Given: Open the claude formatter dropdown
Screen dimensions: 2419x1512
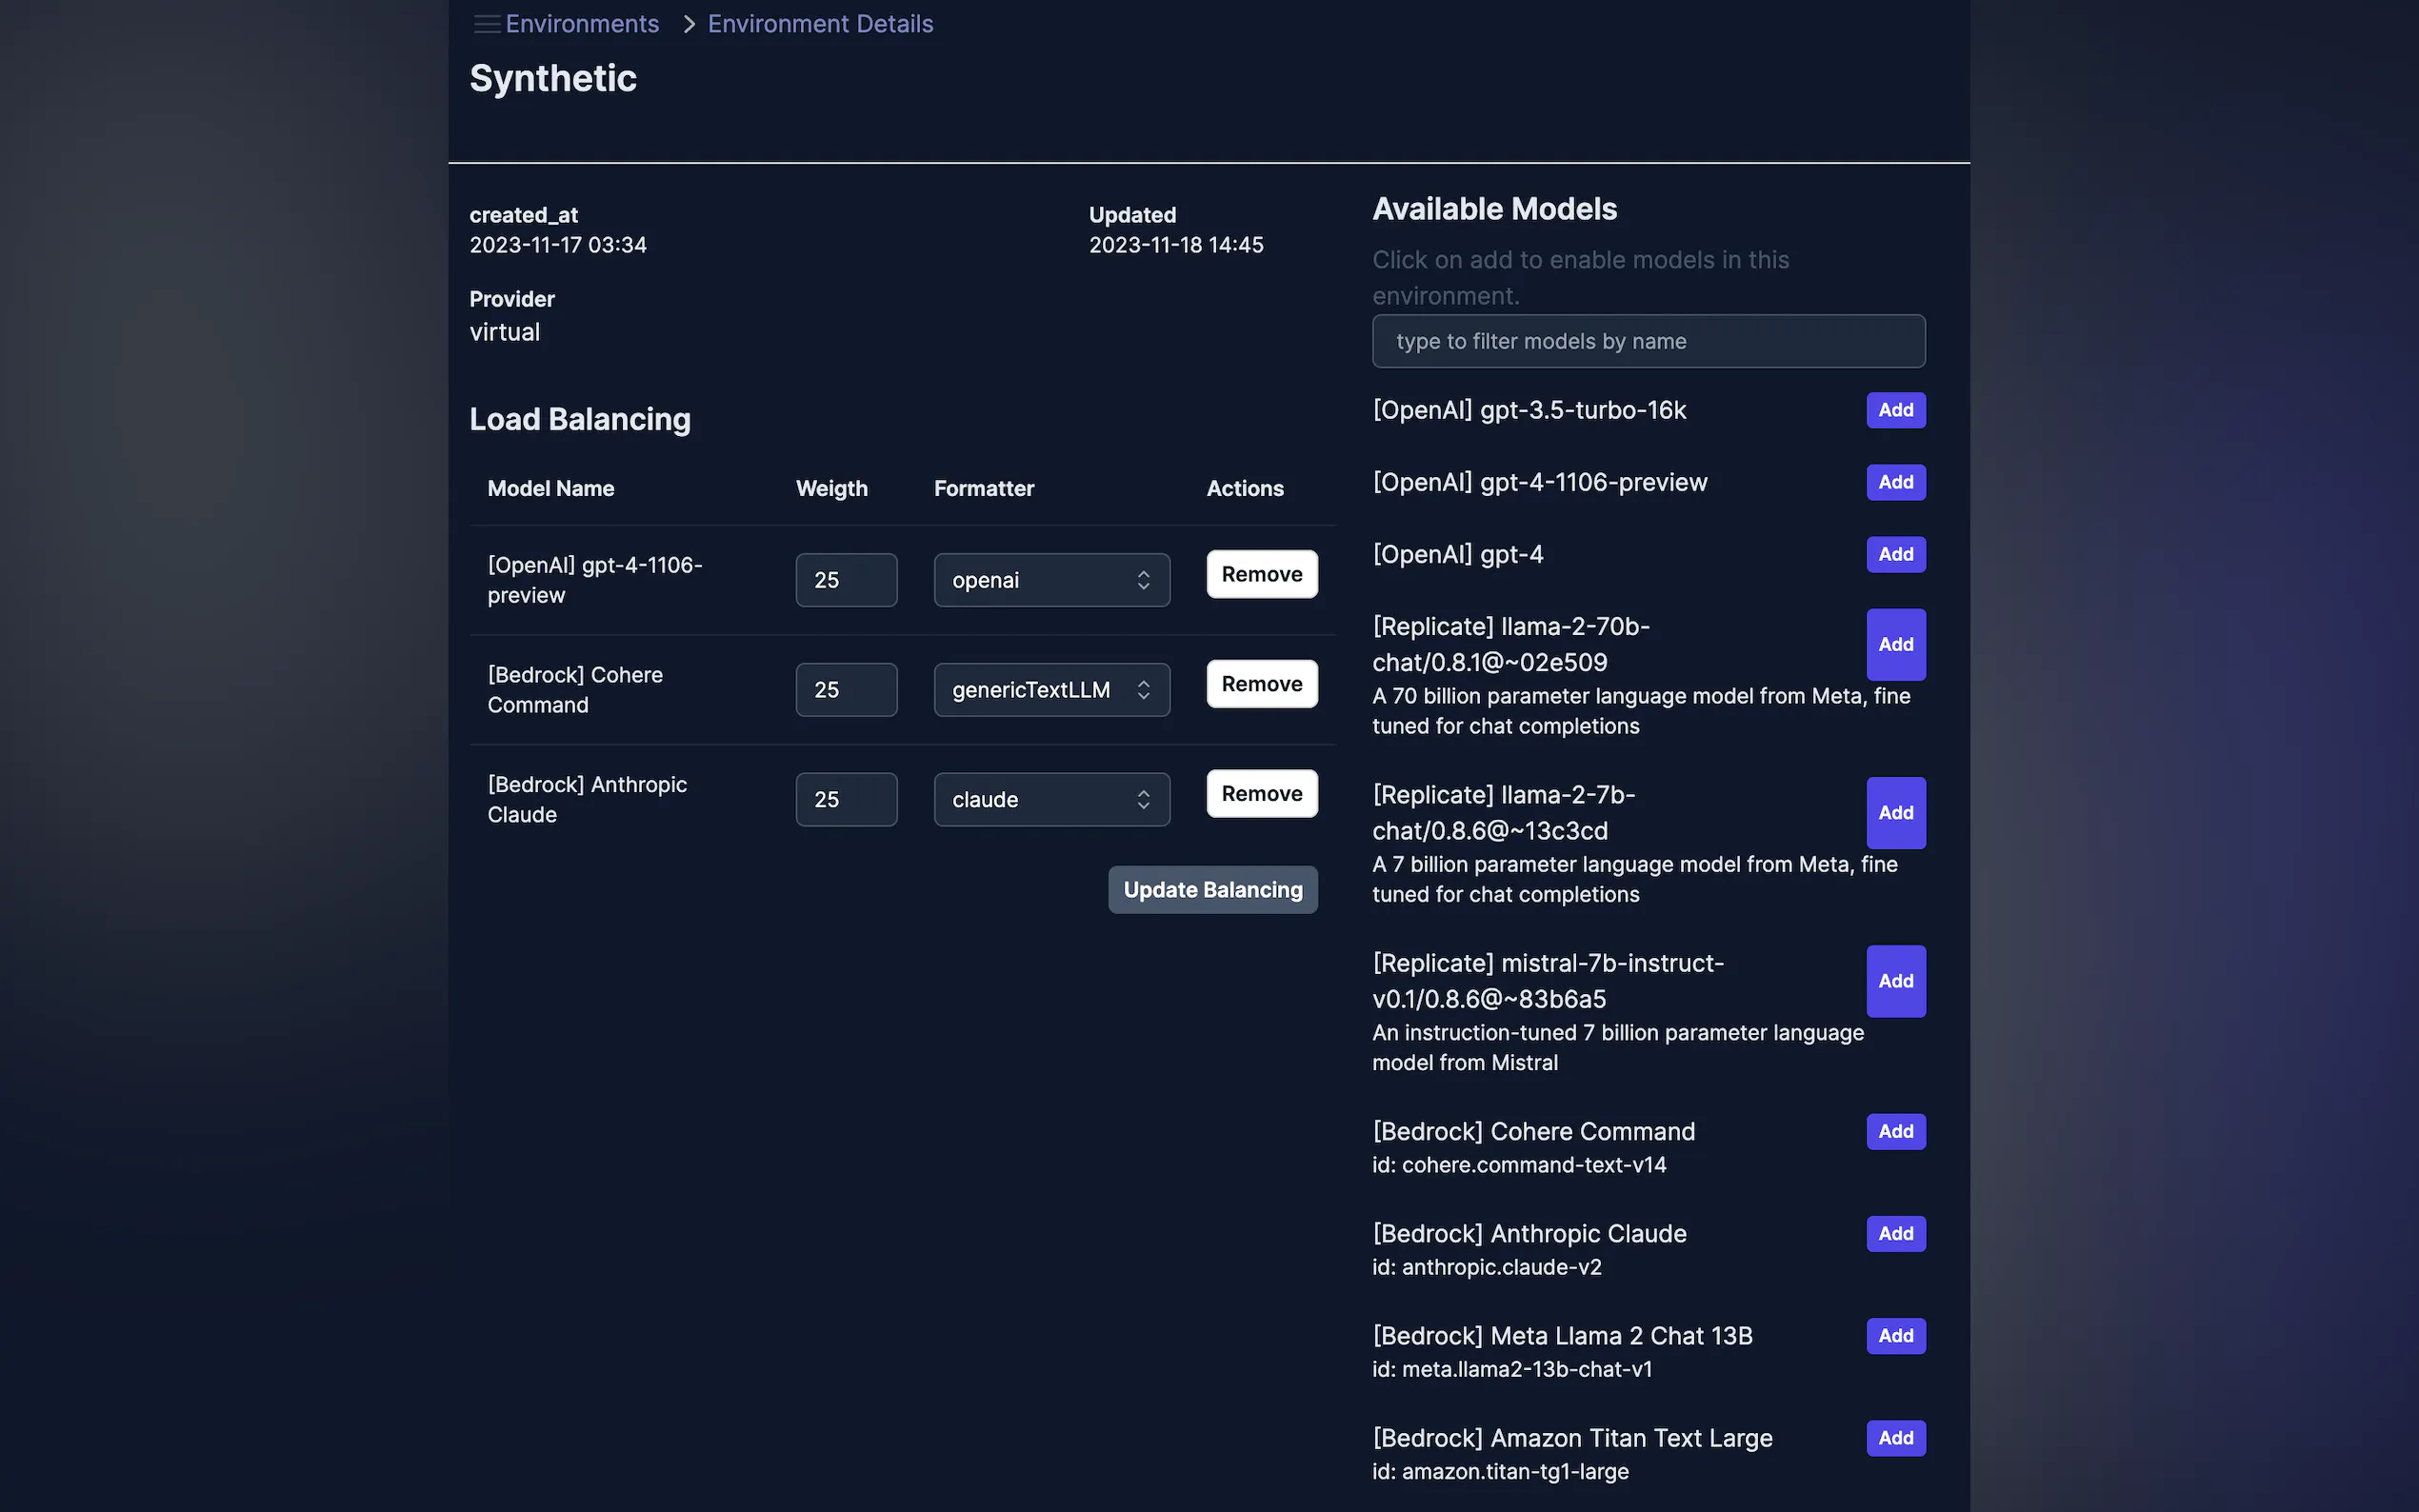Looking at the screenshot, I should (1051, 799).
